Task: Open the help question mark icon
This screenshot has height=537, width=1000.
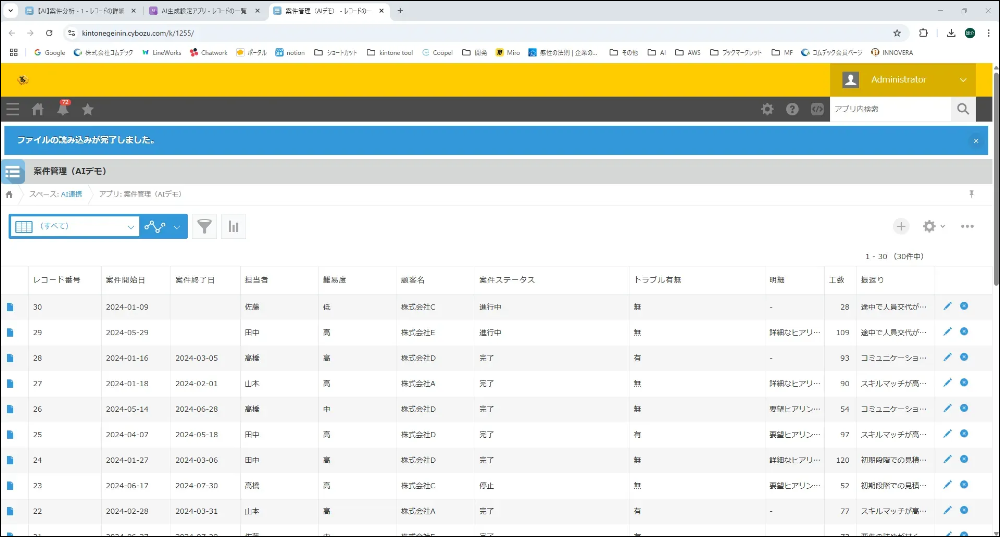Action: pos(792,109)
